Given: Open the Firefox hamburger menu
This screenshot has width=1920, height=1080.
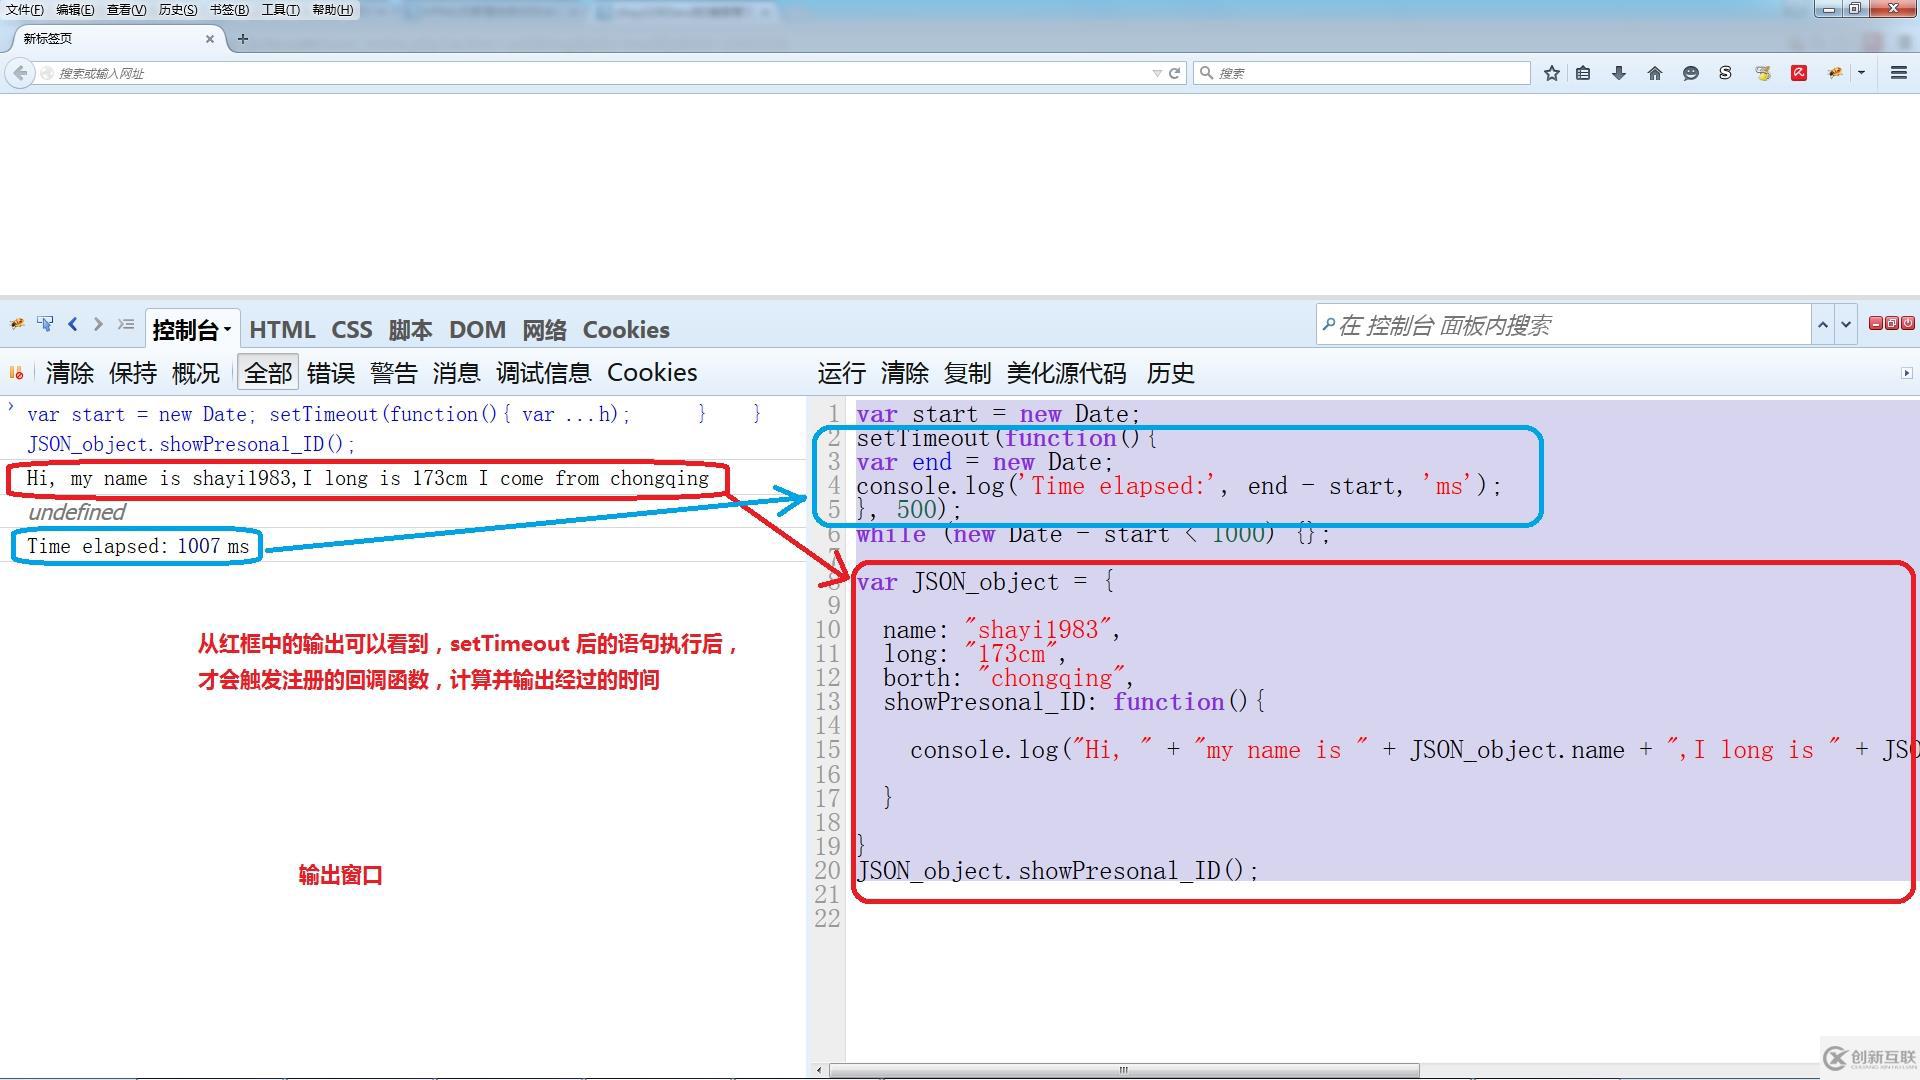Looking at the screenshot, I should 1899,73.
